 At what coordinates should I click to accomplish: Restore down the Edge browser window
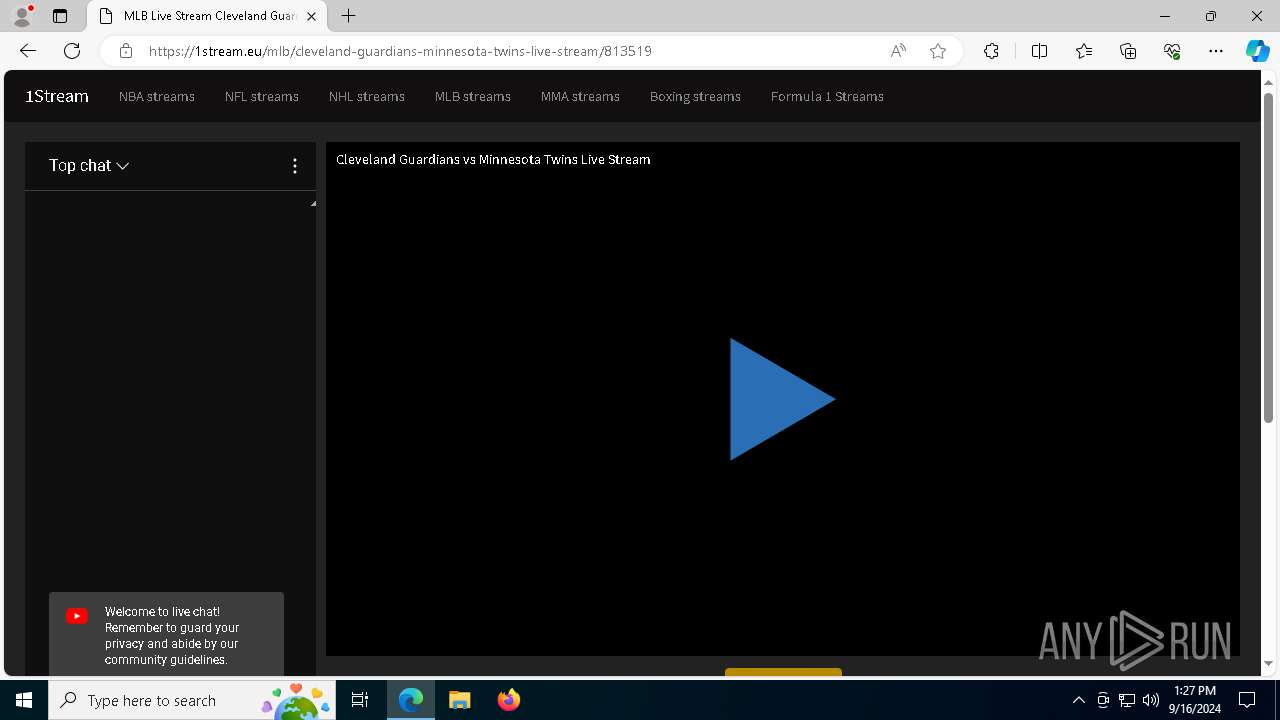click(x=1211, y=16)
